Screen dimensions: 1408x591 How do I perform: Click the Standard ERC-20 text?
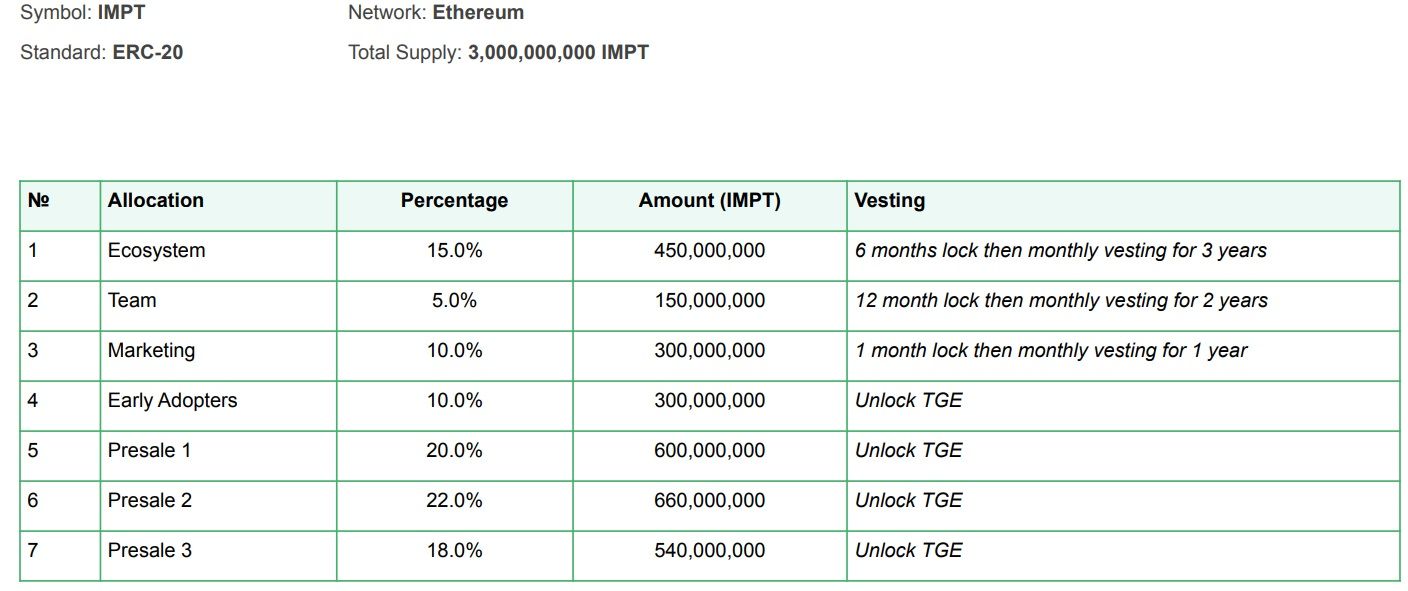pyautogui.click(x=101, y=52)
